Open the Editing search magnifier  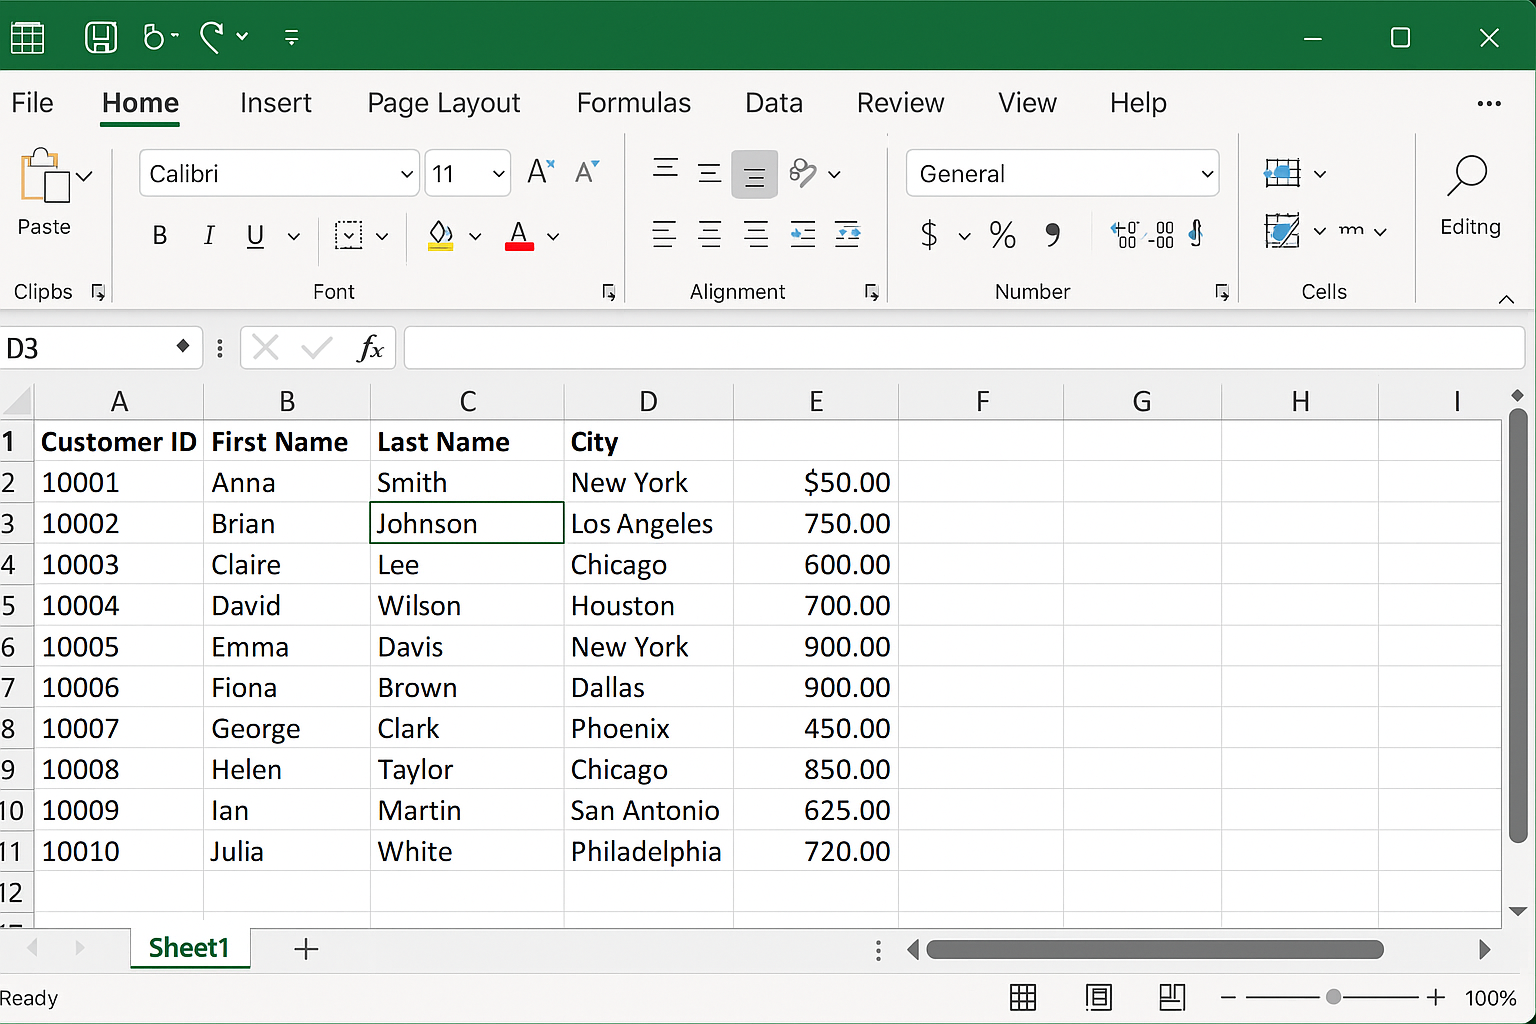pos(1467,176)
